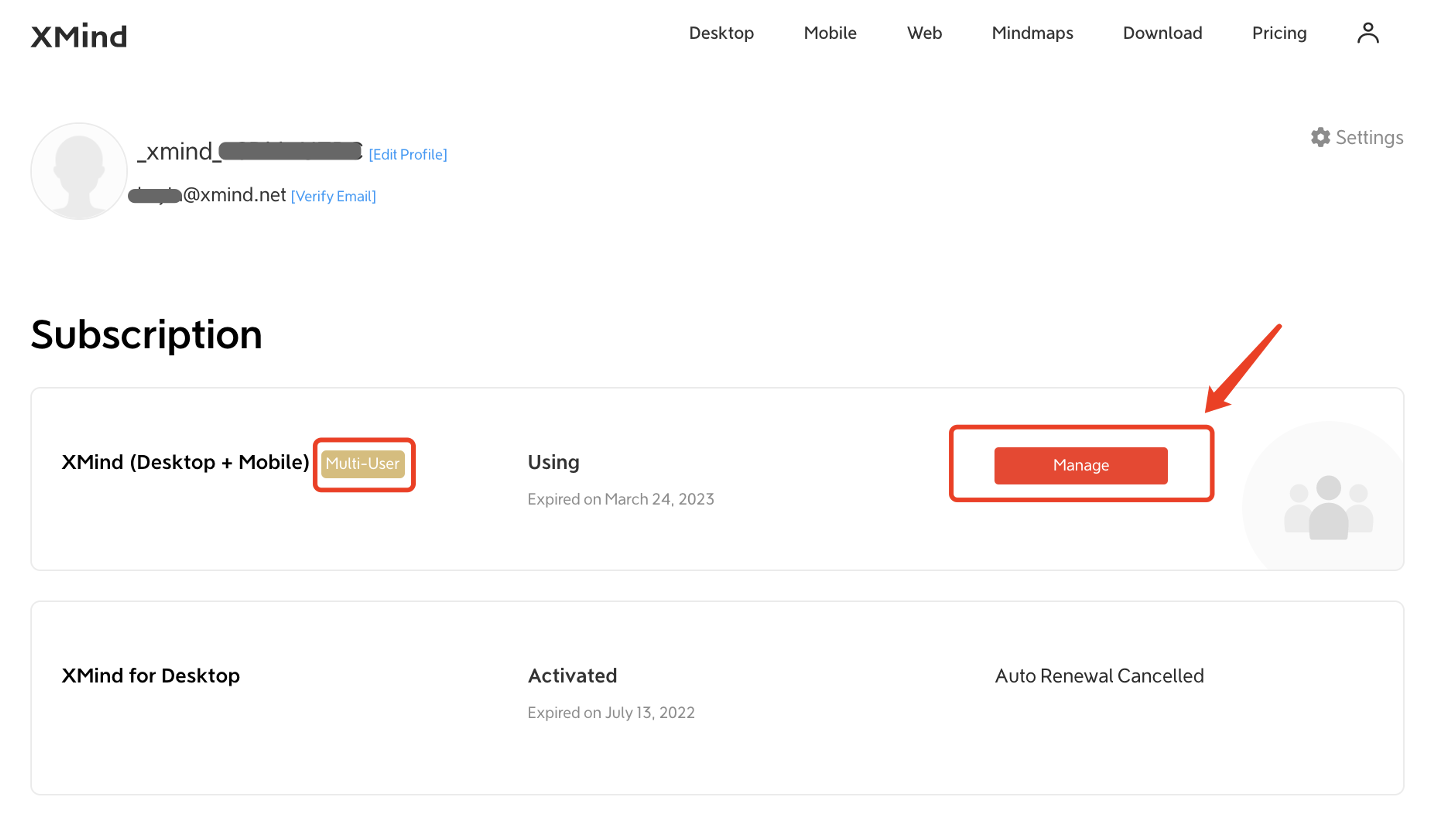Image resolution: width=1440 pixels, height=828 pixels.
Task: Open the Desktop menu item
Action: point(721,33)
